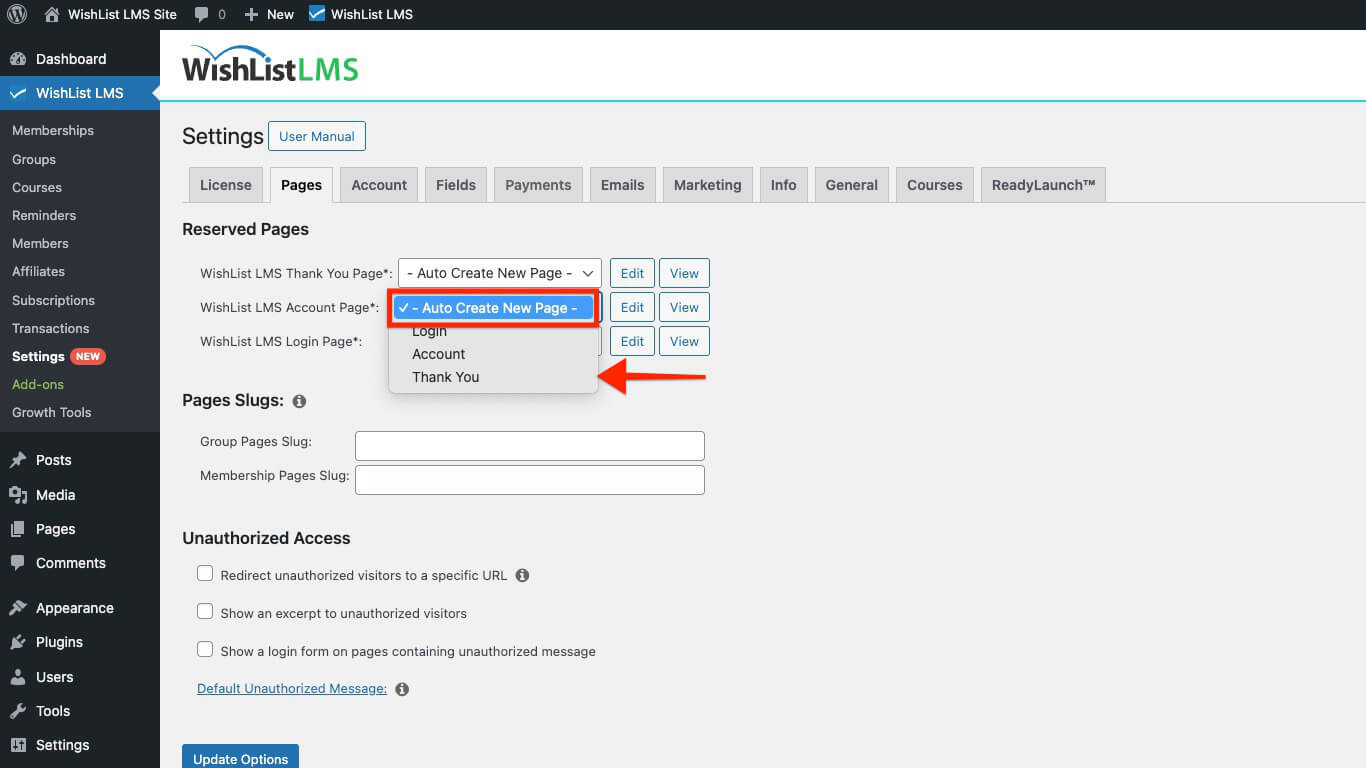1366x768 pixels.
Task: Open the Default Unauthorized Message link
Action: point(290,688)
